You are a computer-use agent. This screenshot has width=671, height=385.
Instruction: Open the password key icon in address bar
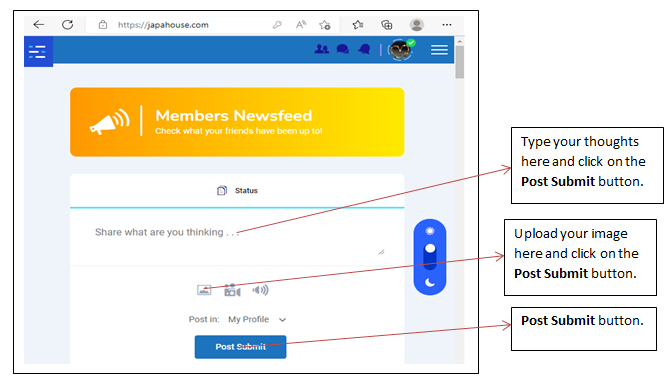click(277, 25)
